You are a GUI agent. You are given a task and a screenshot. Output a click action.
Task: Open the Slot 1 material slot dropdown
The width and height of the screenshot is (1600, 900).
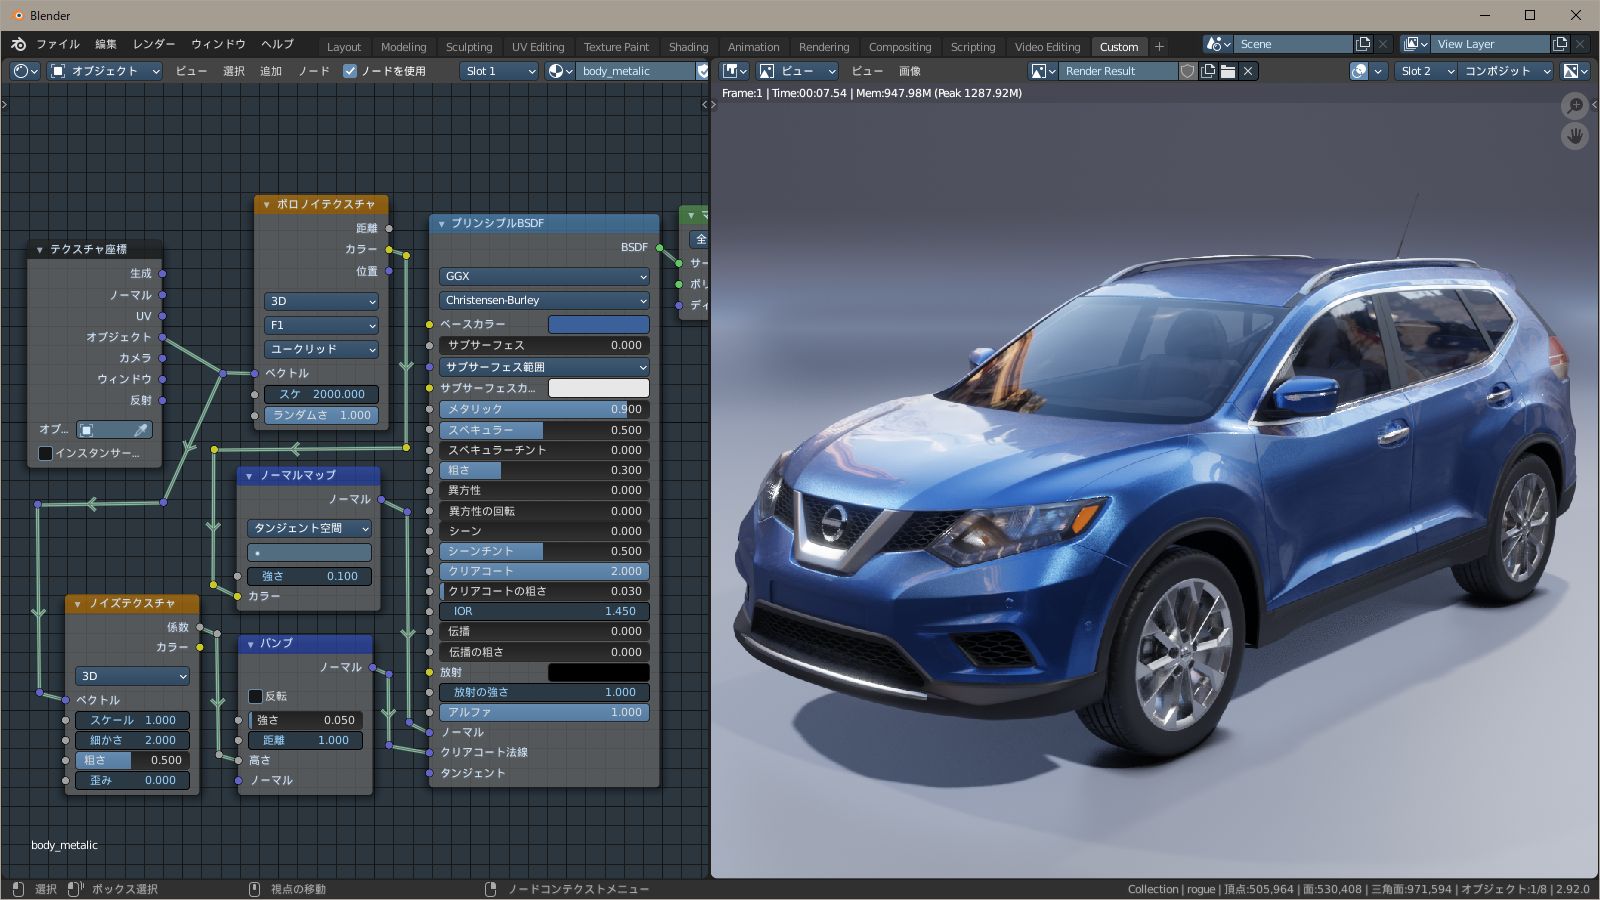500,71
